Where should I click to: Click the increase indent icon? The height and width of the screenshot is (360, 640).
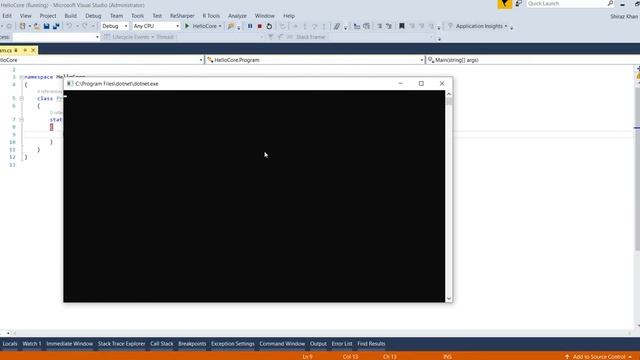coord(367,26)
